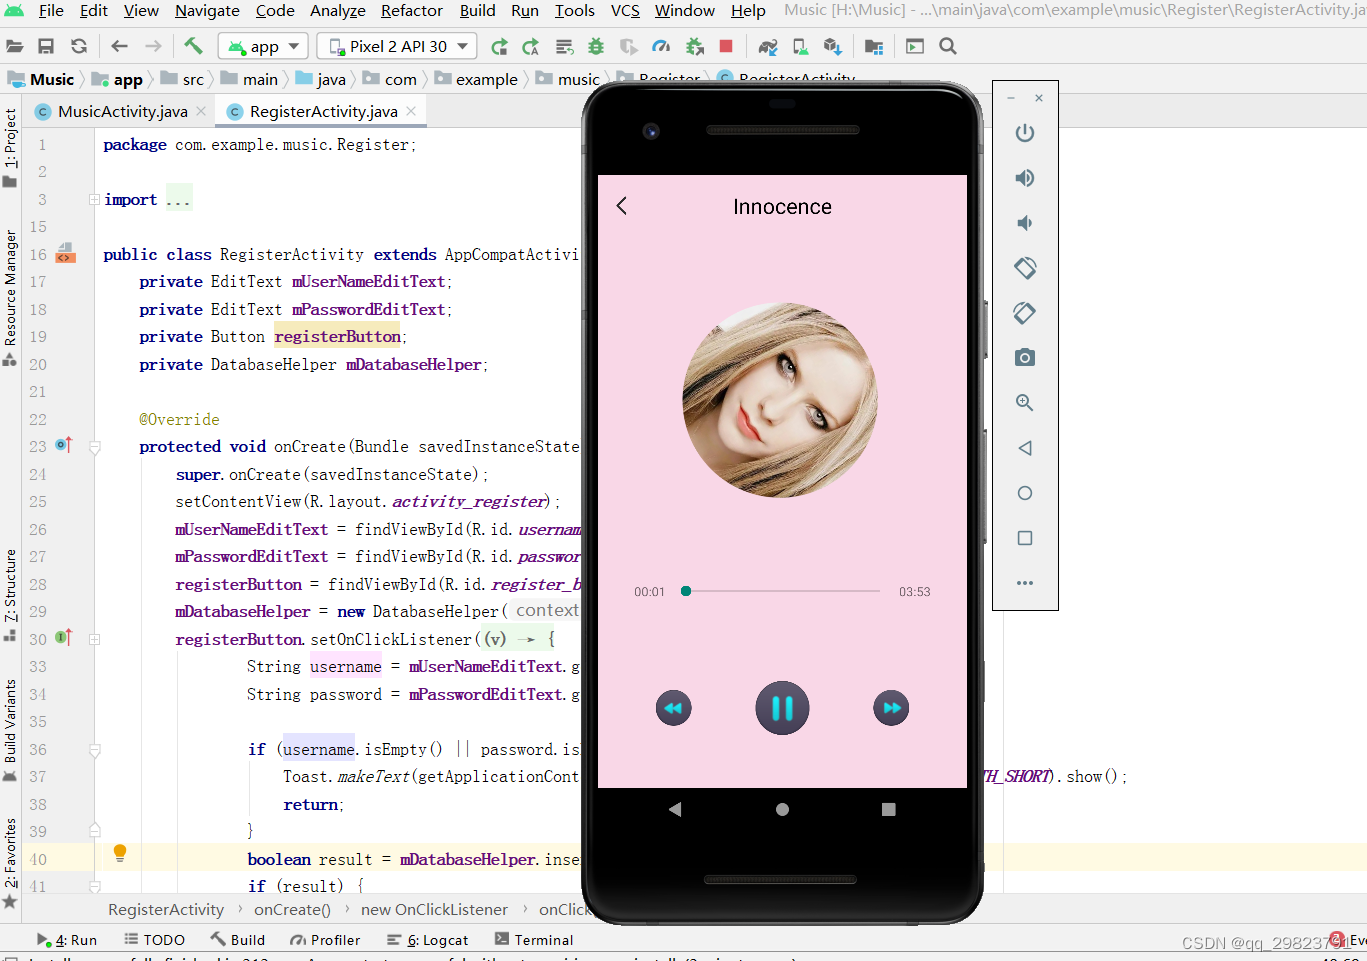Open the Project tool window sidebar tab
Viewport: 1367px width, 961px height.
click(x=10, y=147)
